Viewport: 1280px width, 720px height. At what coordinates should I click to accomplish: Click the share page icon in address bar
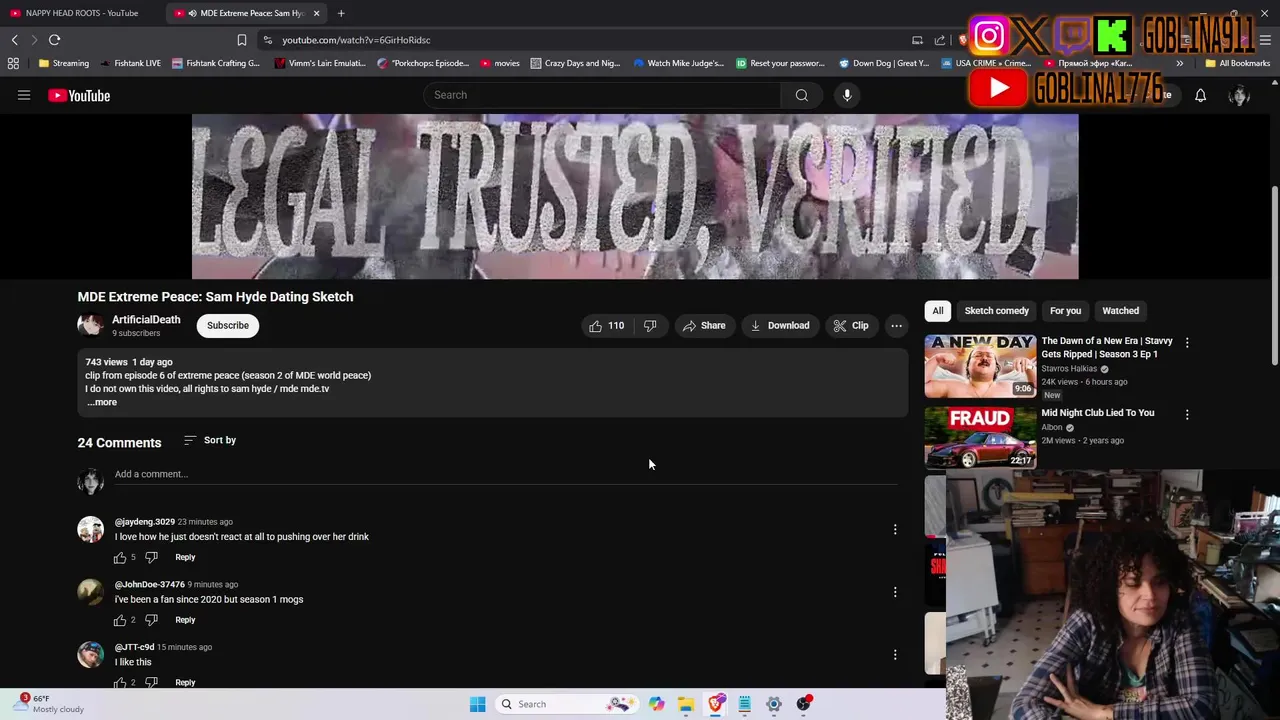tap(940, 40)
